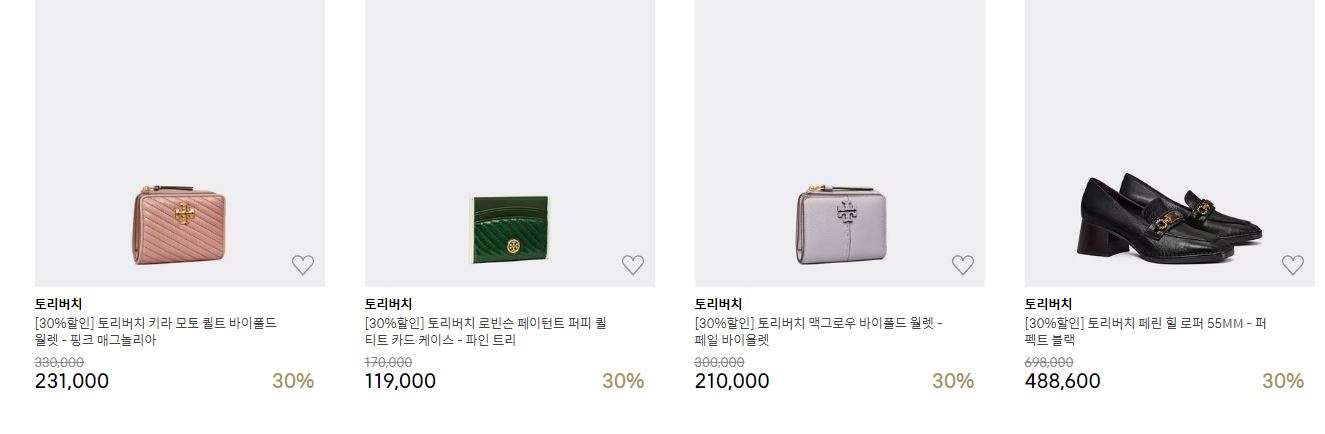This screenshot has height=434, width=1325.
Task: Open the green Robinson card case image
Action: pyautogui.click(x=510, y=143)
